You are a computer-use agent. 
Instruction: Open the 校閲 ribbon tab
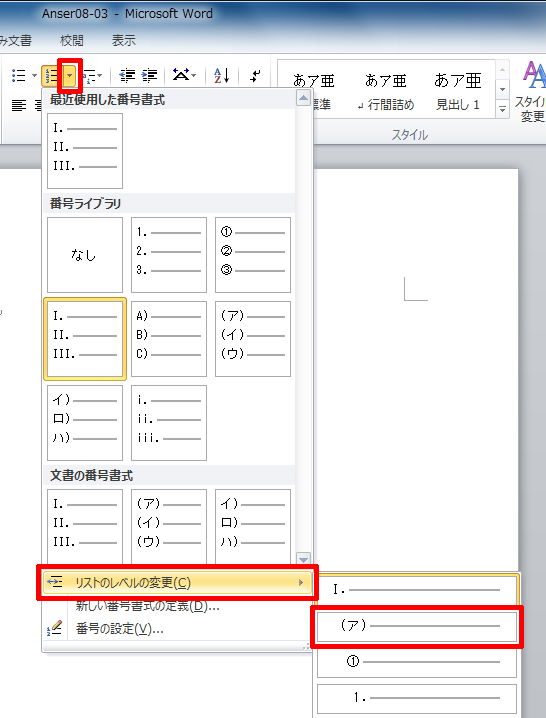(x=72, y=40)
